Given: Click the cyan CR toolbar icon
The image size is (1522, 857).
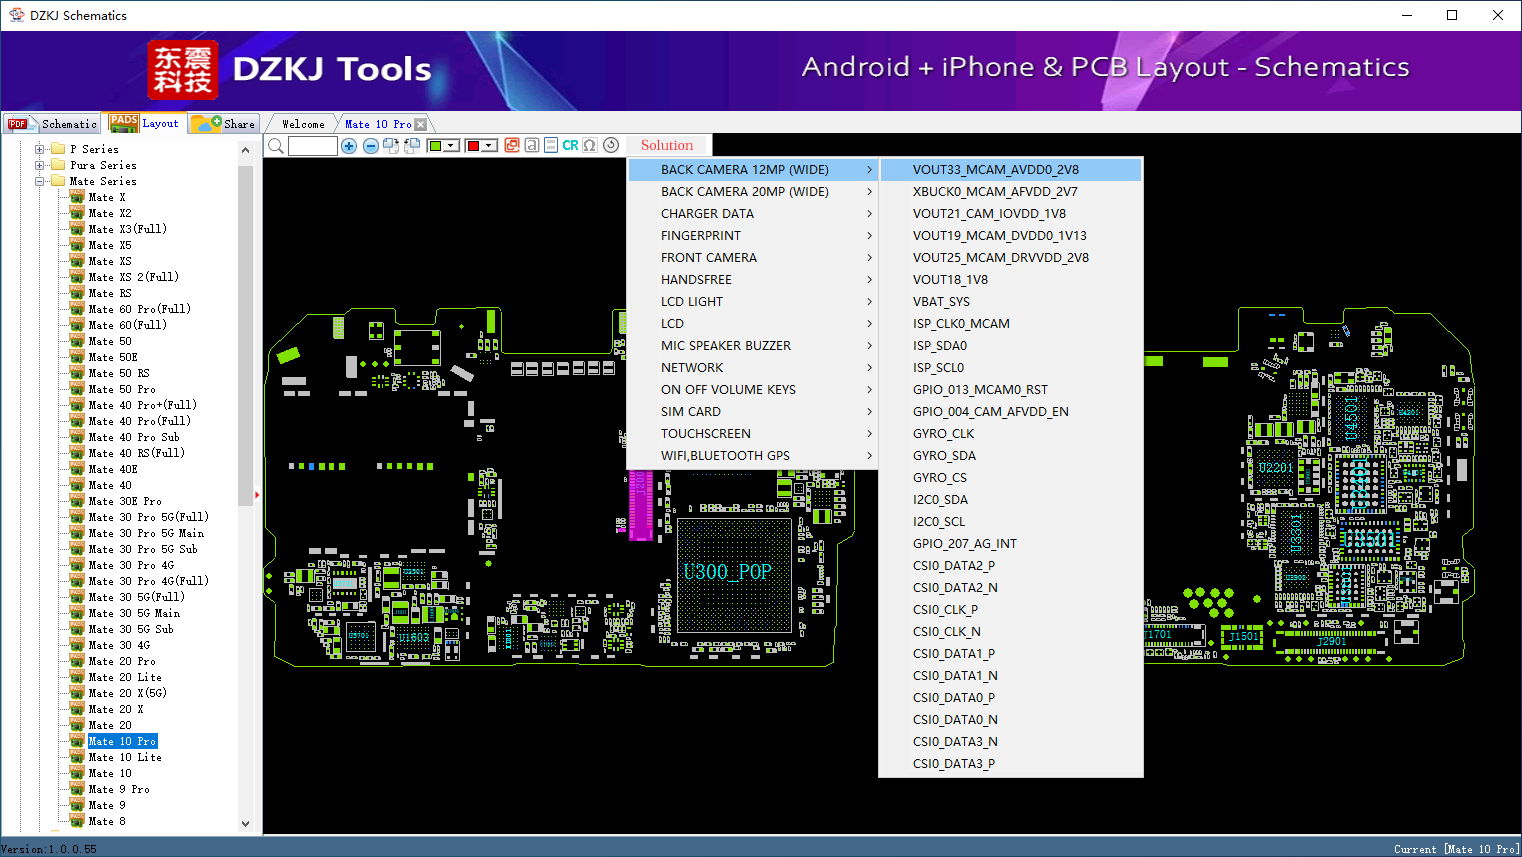Looking at the screenshot, I should point(570,145).
